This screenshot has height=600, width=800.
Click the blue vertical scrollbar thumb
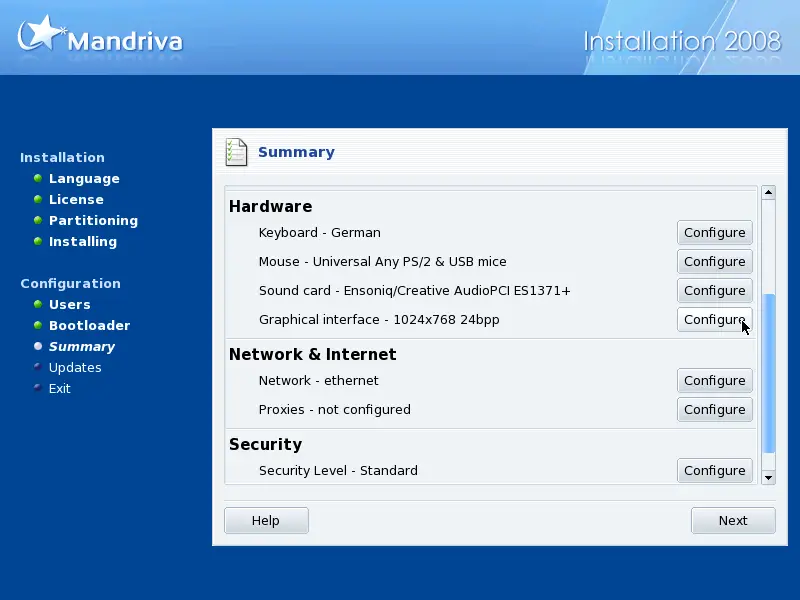(x=768, y=373)
